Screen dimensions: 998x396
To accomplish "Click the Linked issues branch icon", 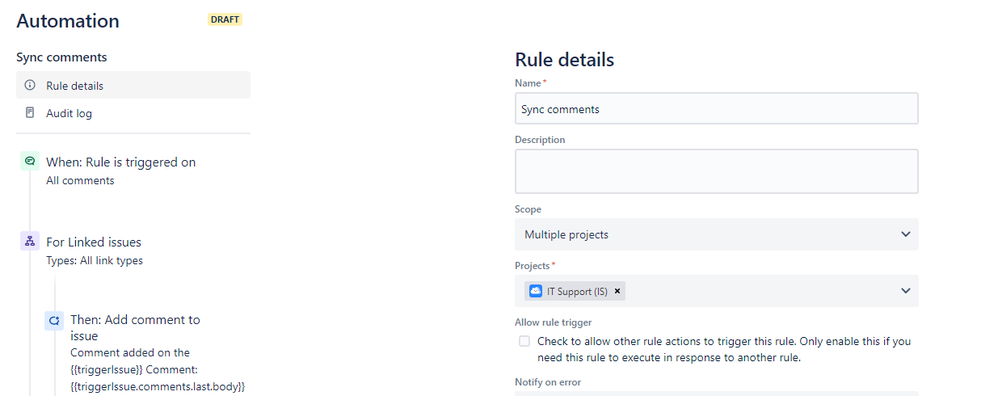I will [29, 241].
